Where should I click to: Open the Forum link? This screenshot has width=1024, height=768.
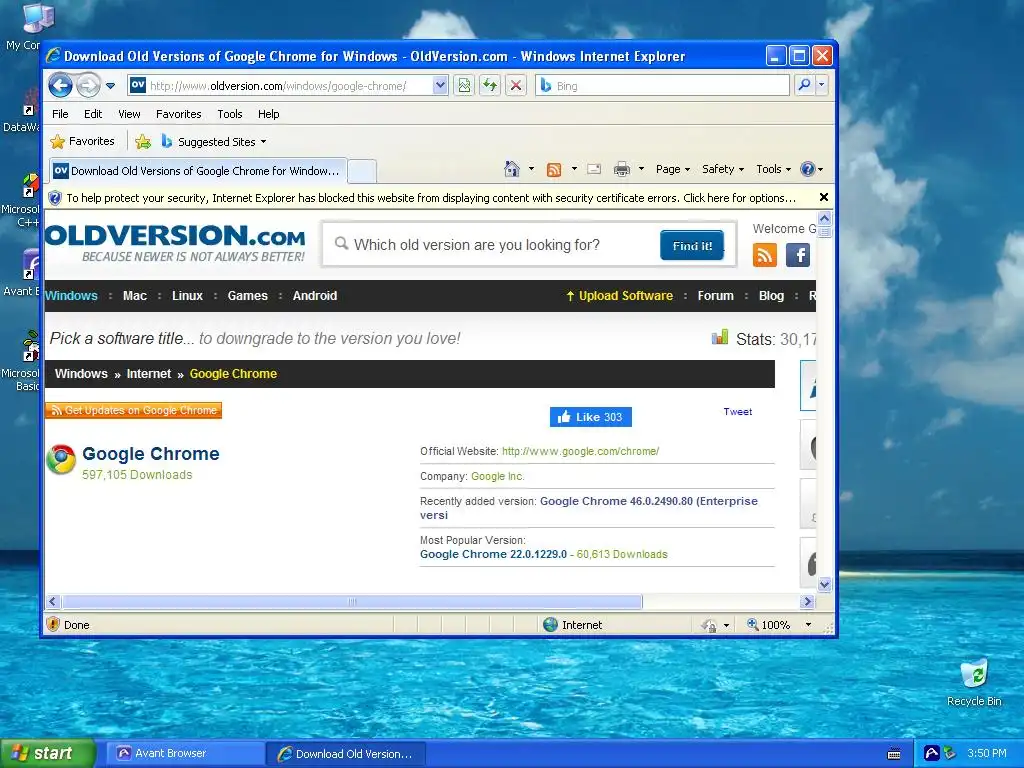click(716, 296)
